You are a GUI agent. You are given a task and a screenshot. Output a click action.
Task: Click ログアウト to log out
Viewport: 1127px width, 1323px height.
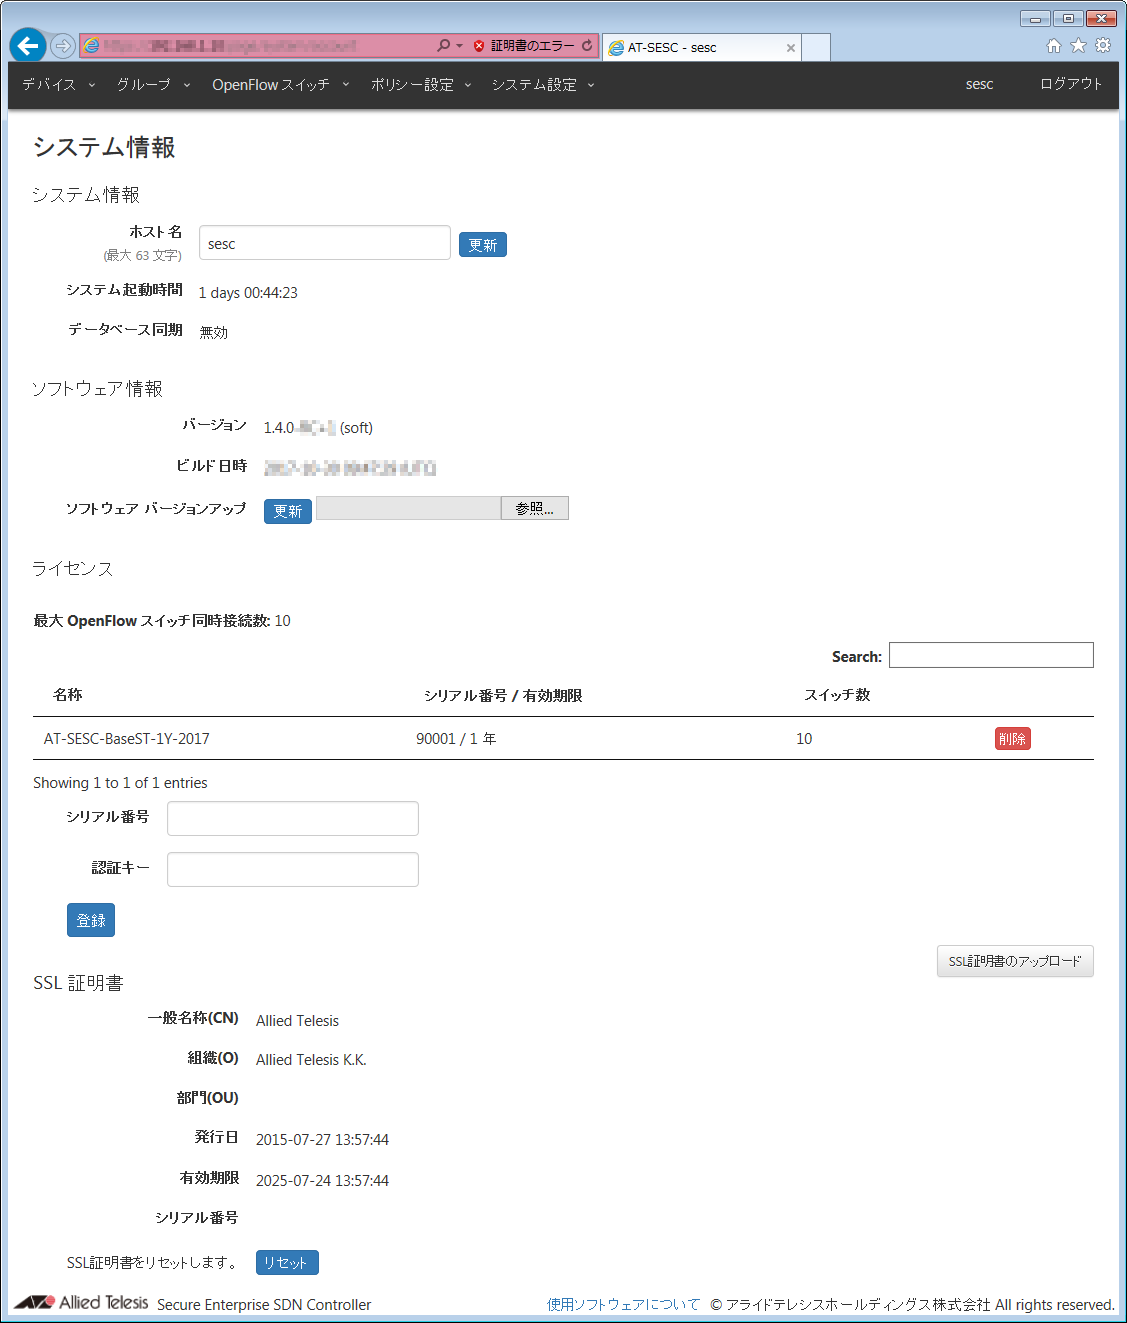(x=1071, y=84)
